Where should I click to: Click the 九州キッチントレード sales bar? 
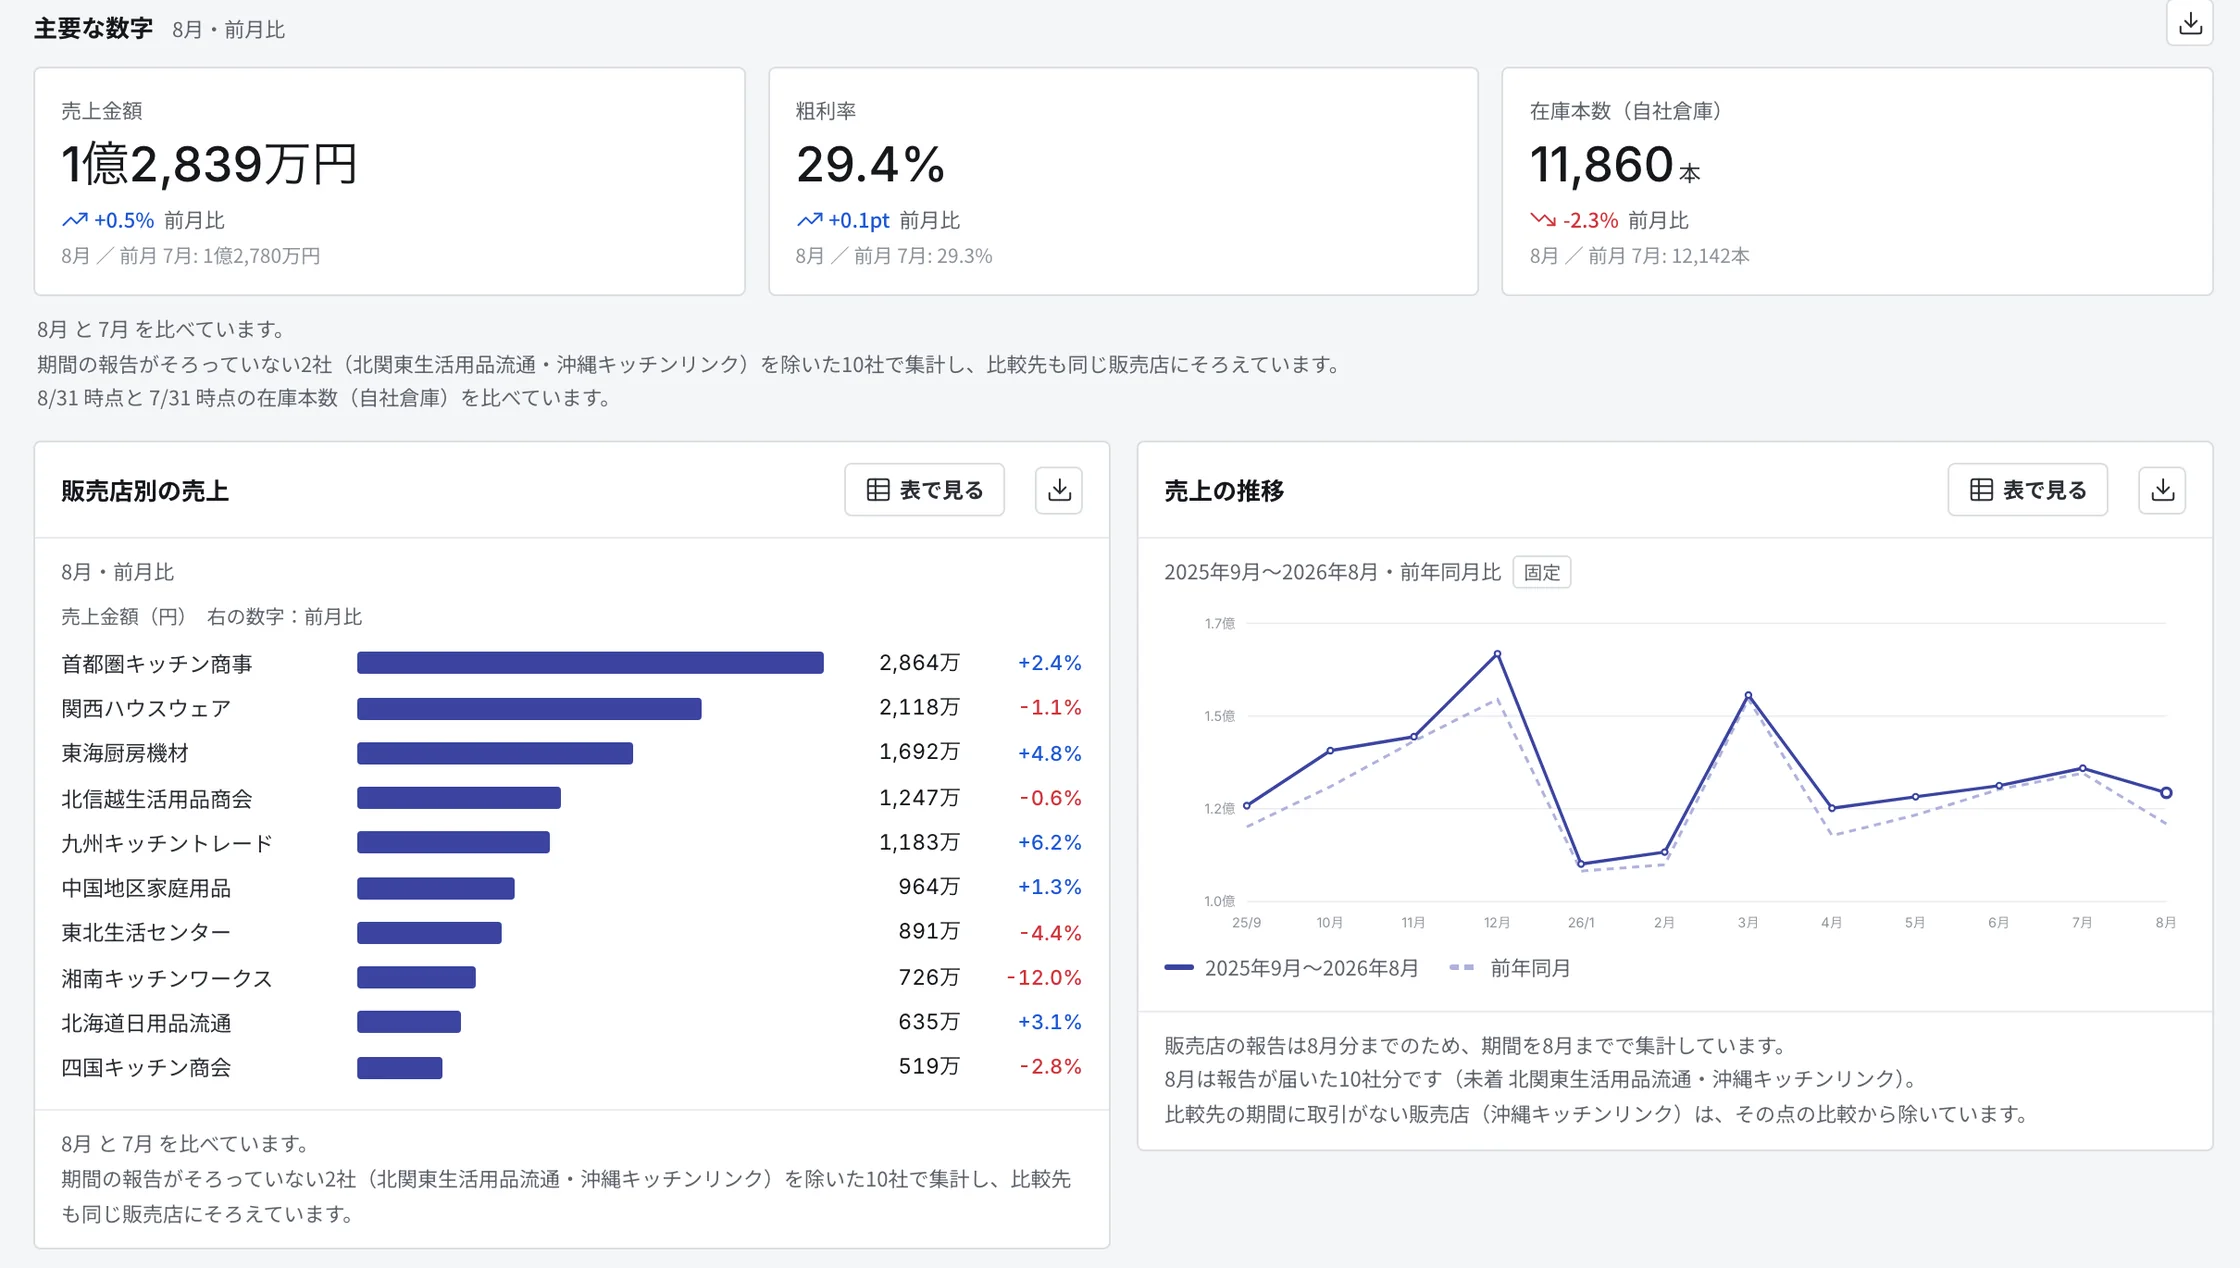click(453, 843)
